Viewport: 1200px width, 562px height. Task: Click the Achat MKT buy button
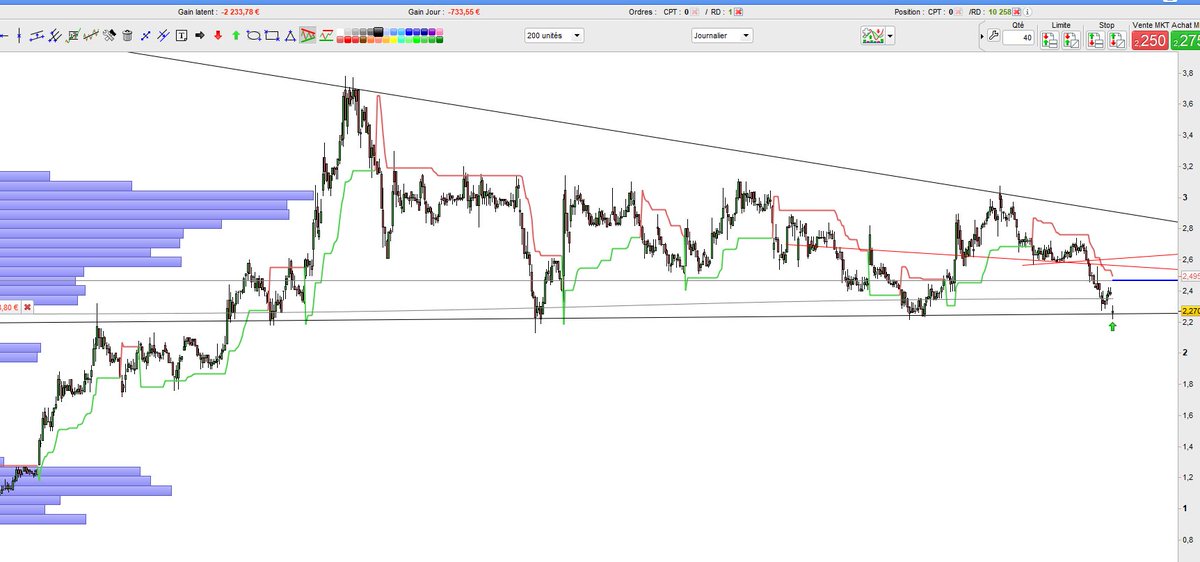1186,41
